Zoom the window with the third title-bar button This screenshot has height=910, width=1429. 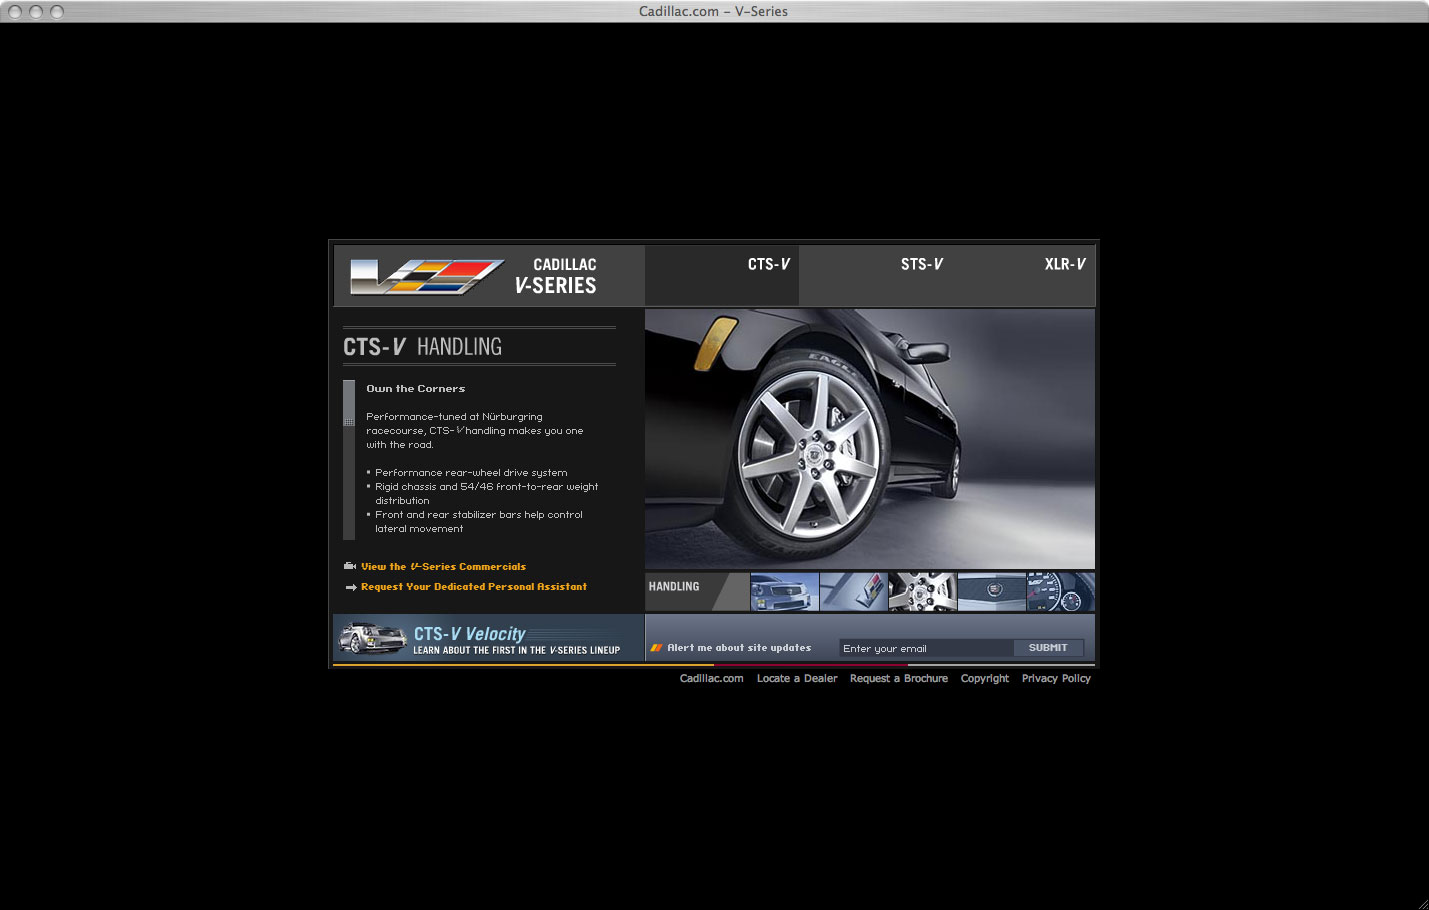point(57,11)
